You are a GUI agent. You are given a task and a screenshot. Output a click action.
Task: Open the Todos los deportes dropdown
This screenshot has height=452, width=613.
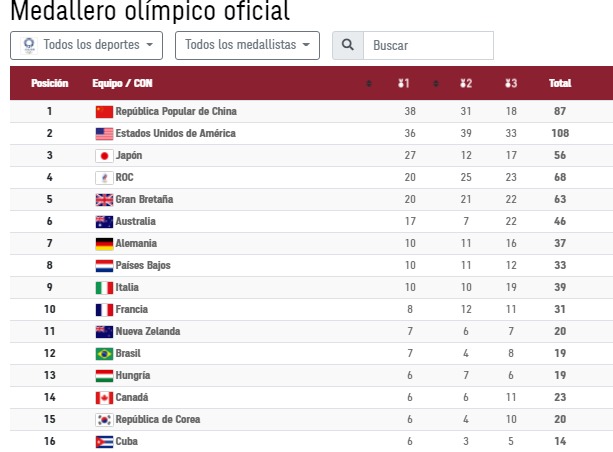pos(86,45)
